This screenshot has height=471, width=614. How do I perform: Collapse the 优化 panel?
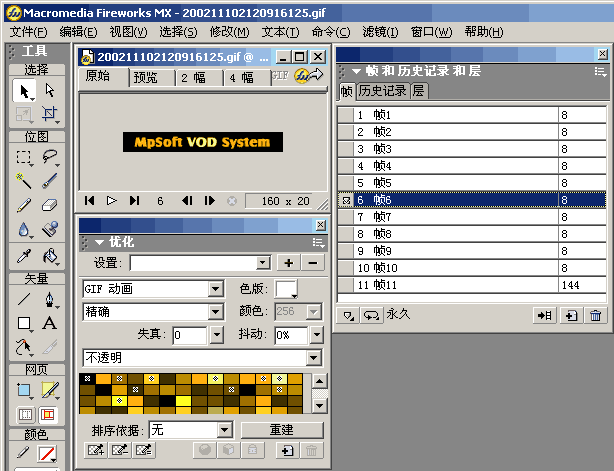[x=99, y=243]
